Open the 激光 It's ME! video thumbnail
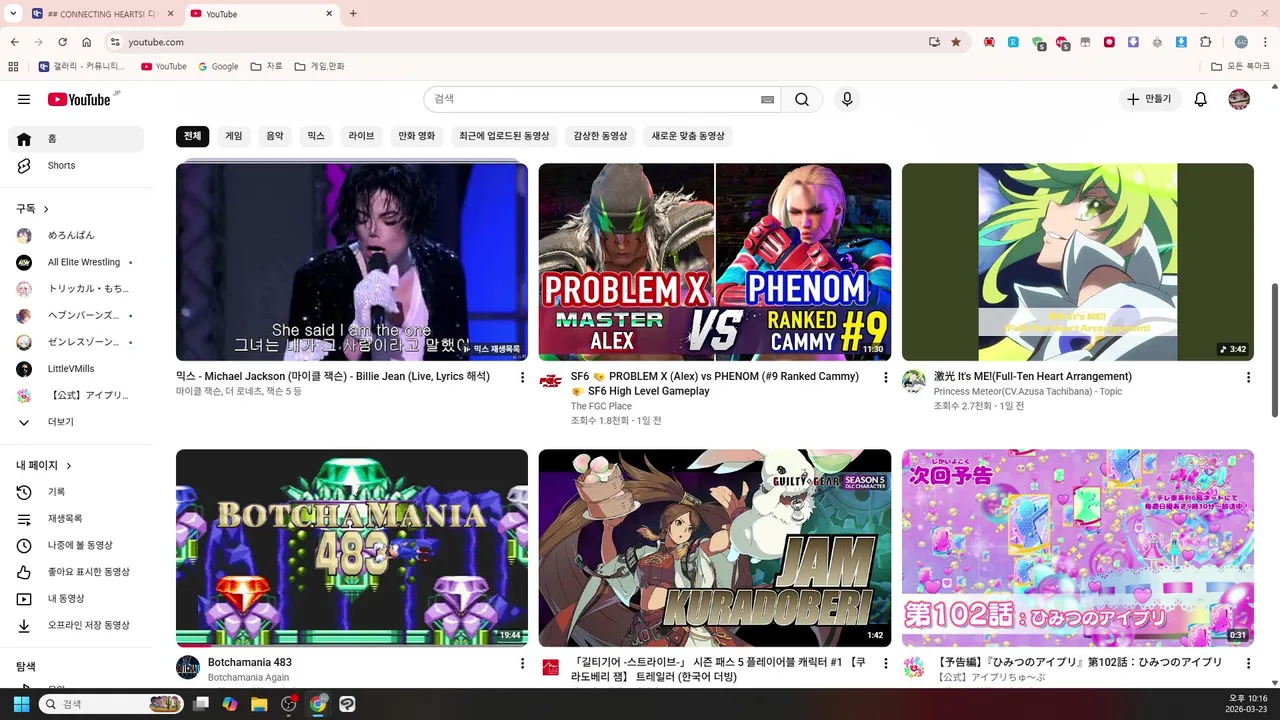 tap(1078, 262)
